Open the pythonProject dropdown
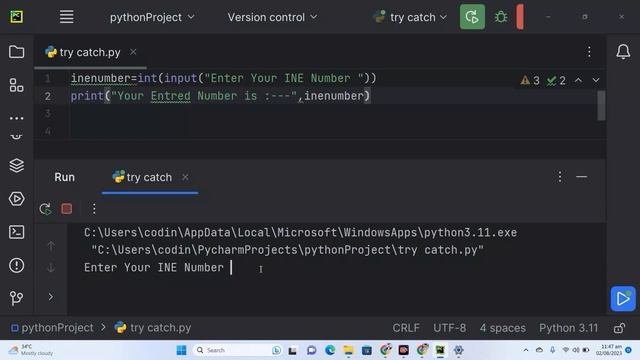Viewport: 640px width, 360px height. coord(152,17)
